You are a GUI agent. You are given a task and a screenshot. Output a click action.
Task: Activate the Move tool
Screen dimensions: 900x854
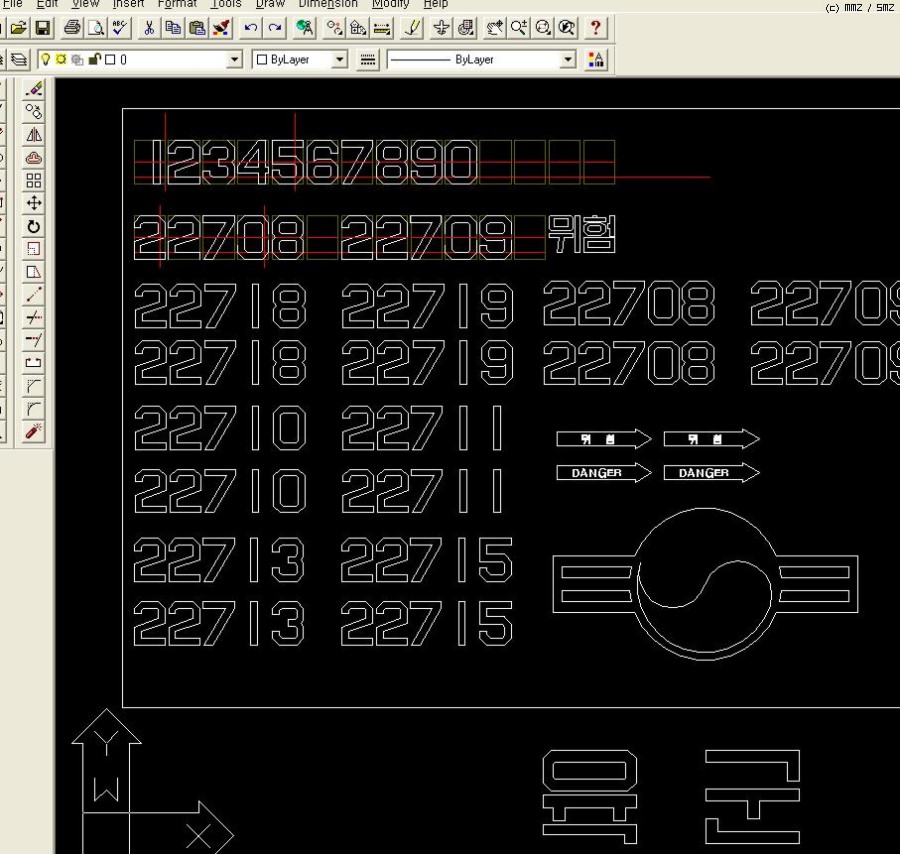[34, 203]
